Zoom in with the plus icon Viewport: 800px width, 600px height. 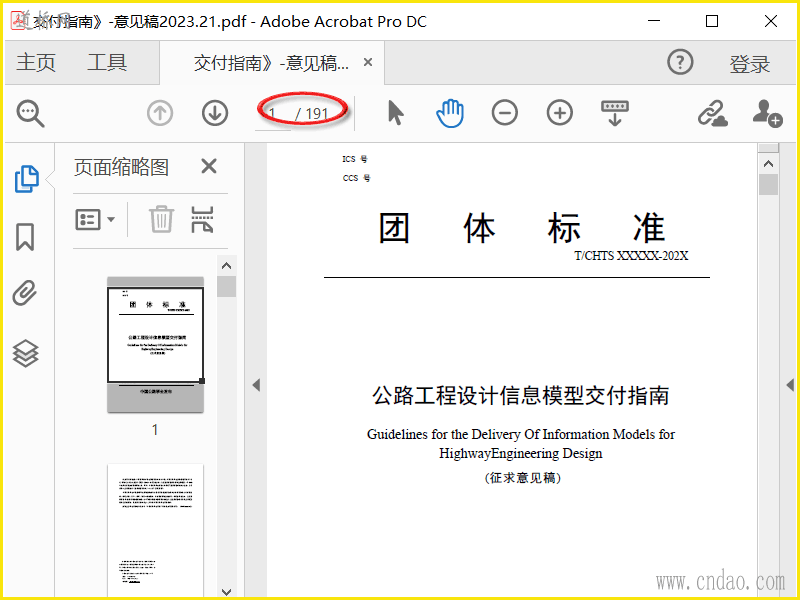click(560, 113)
